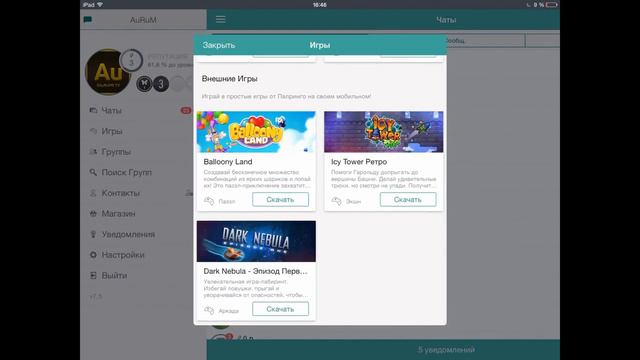Click the Настройки gear icon
The image size is (640, 360).
point(93,255)
